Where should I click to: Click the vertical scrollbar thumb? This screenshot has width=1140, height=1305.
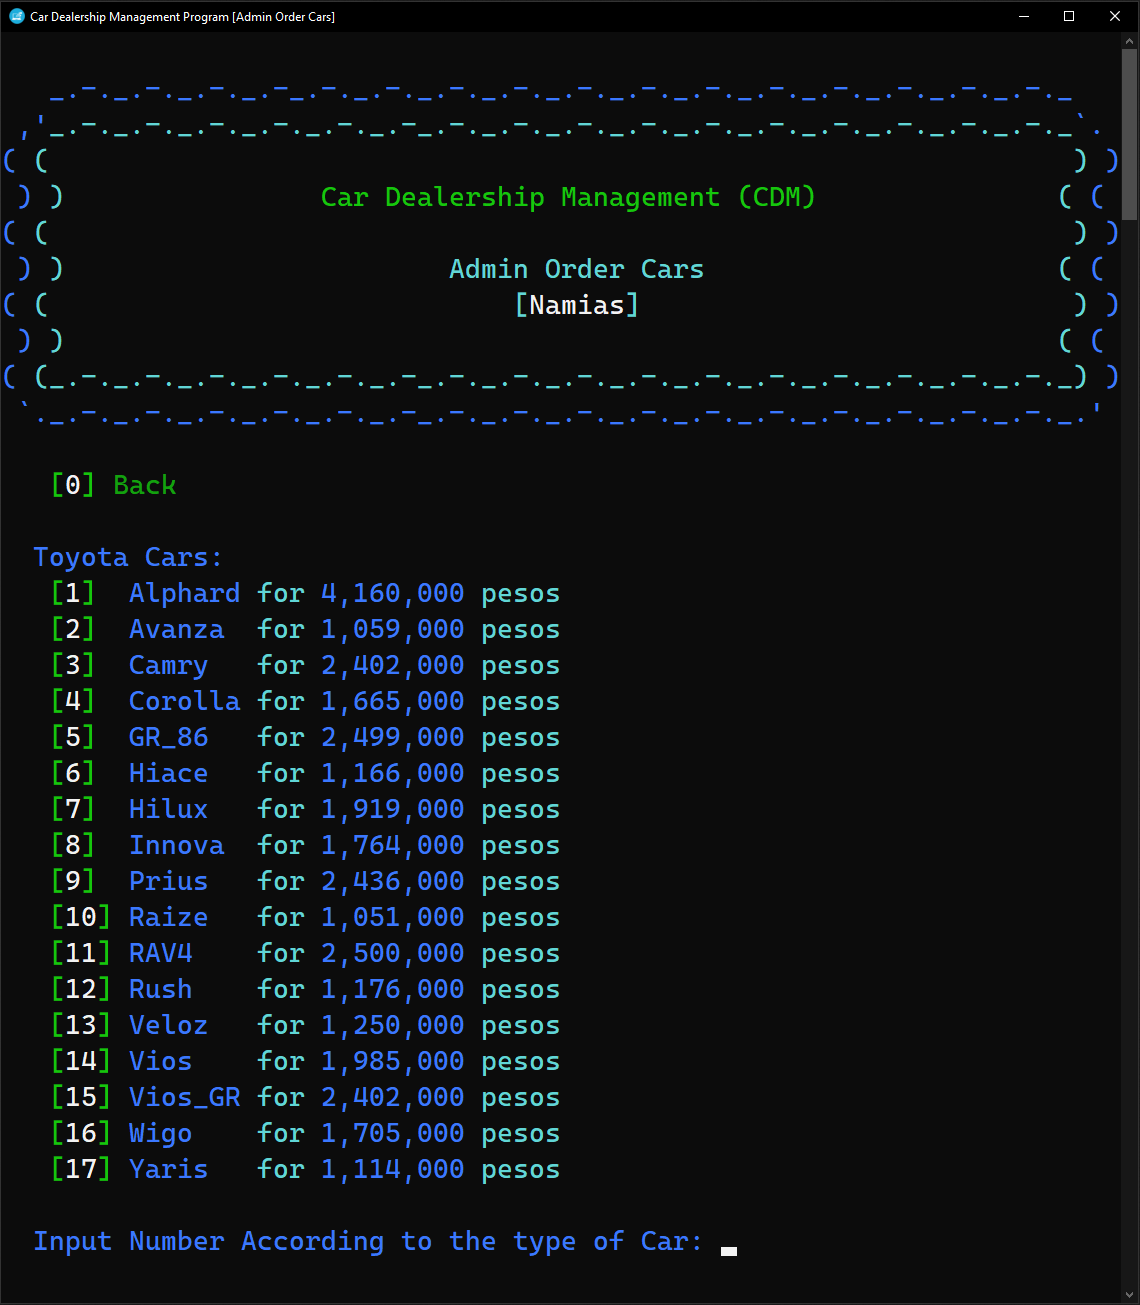pyautogui.click(x=1130, y=134)
